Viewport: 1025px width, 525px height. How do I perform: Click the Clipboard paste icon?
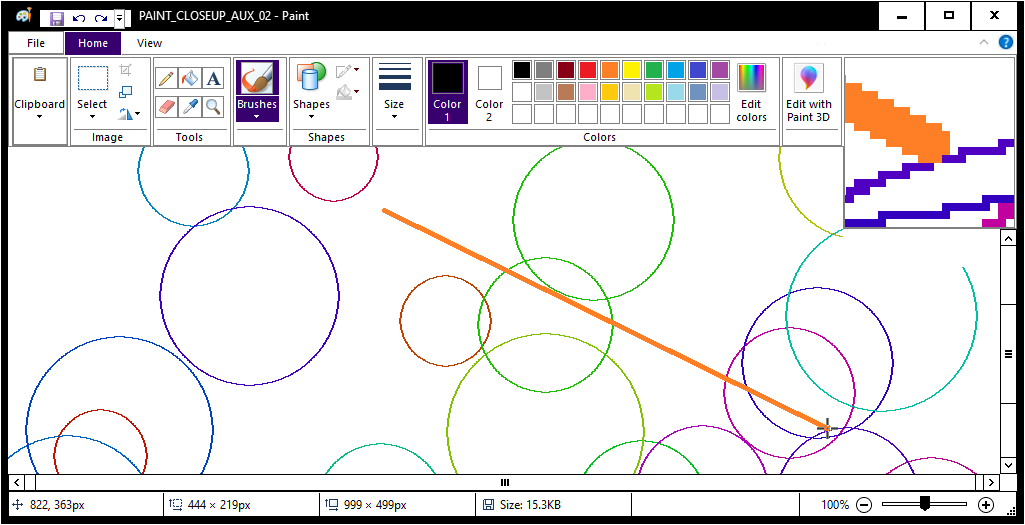click(x=40, y=75)
